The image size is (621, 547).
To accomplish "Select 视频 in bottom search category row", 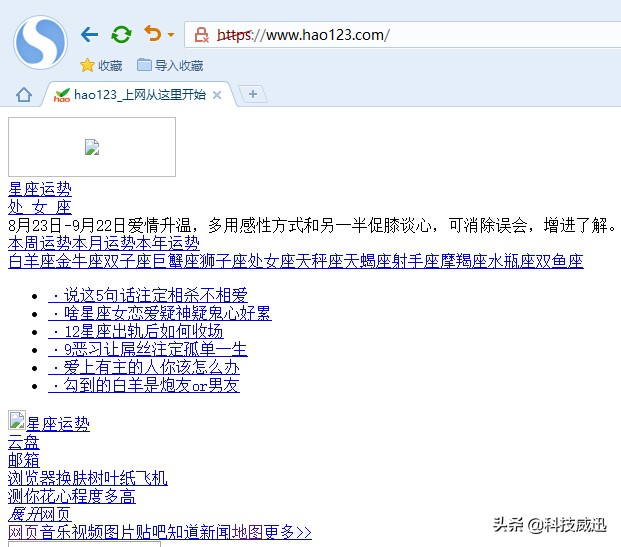I will (x=88, y=532).
